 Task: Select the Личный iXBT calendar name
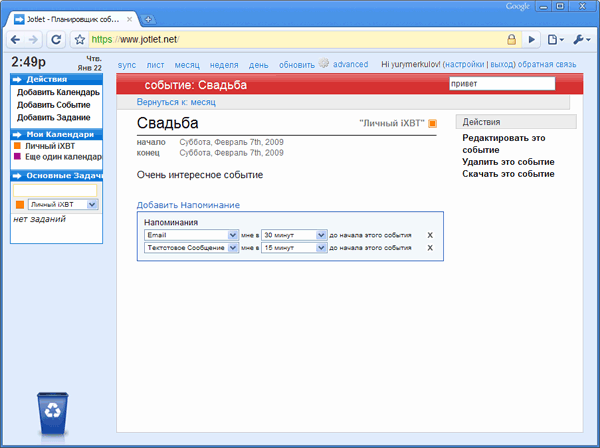pos(50,146)
